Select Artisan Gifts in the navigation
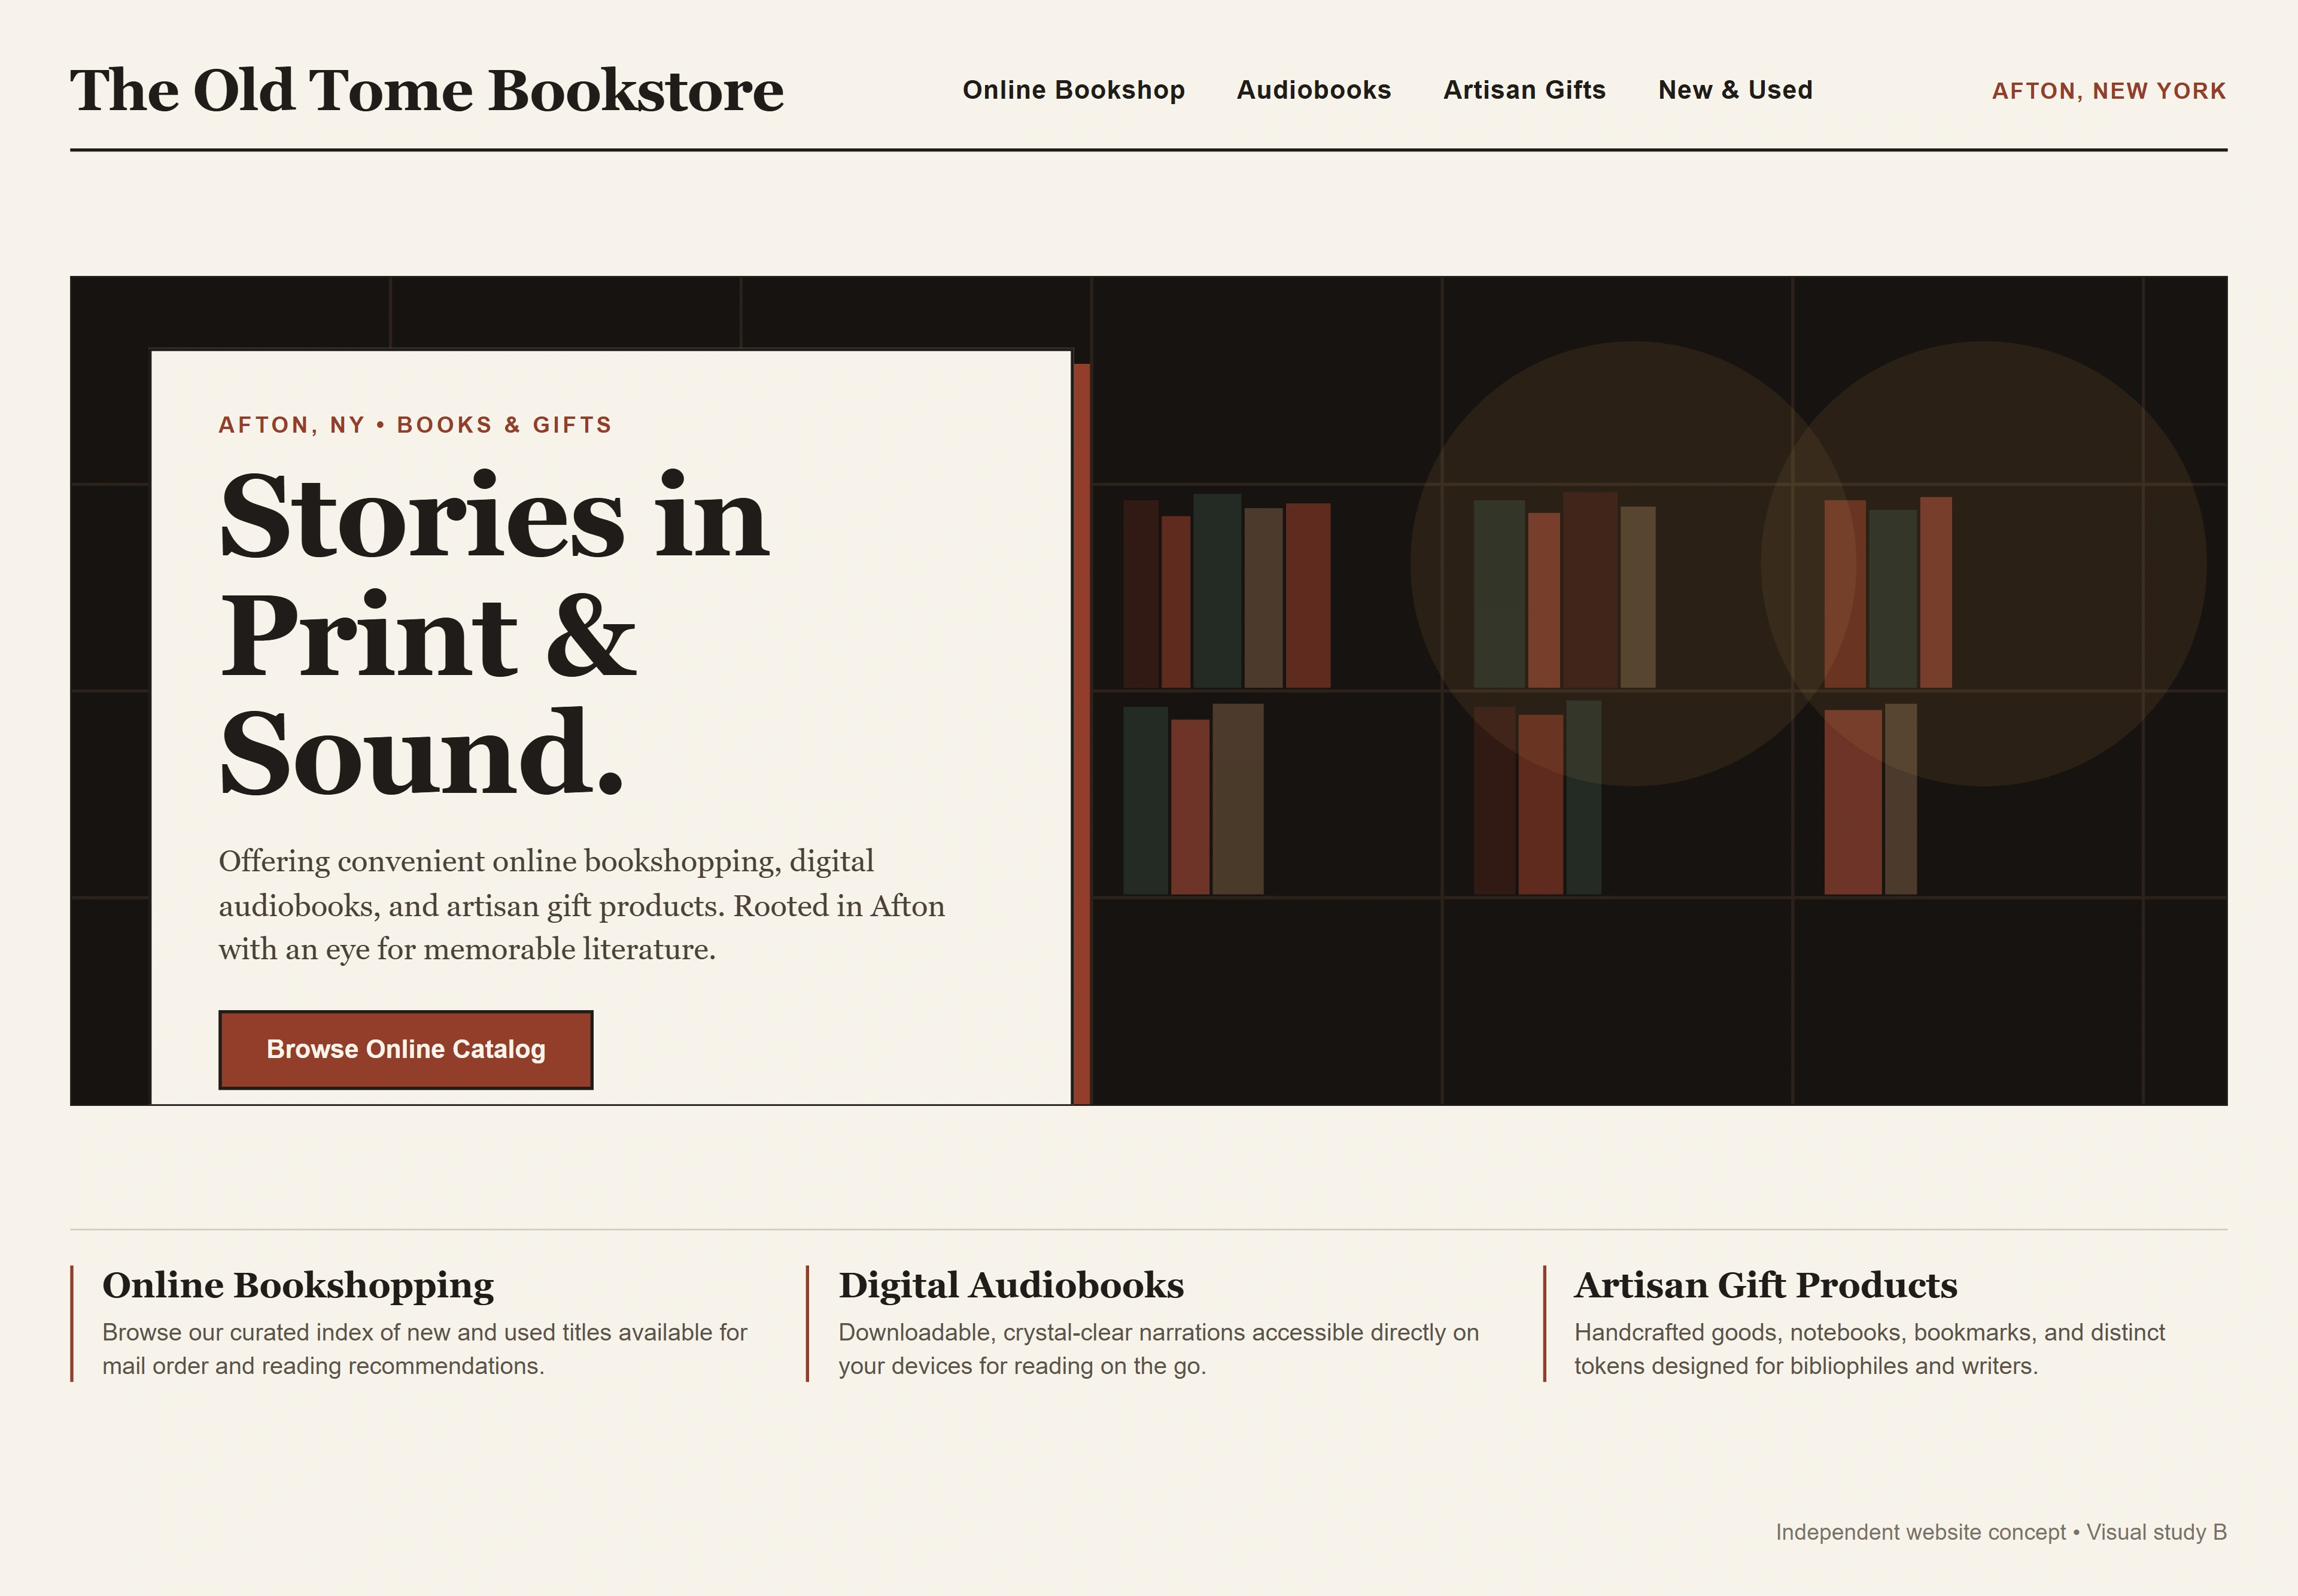The height and width of the screenshot is (1596, 2298). tap(1524, 90)
